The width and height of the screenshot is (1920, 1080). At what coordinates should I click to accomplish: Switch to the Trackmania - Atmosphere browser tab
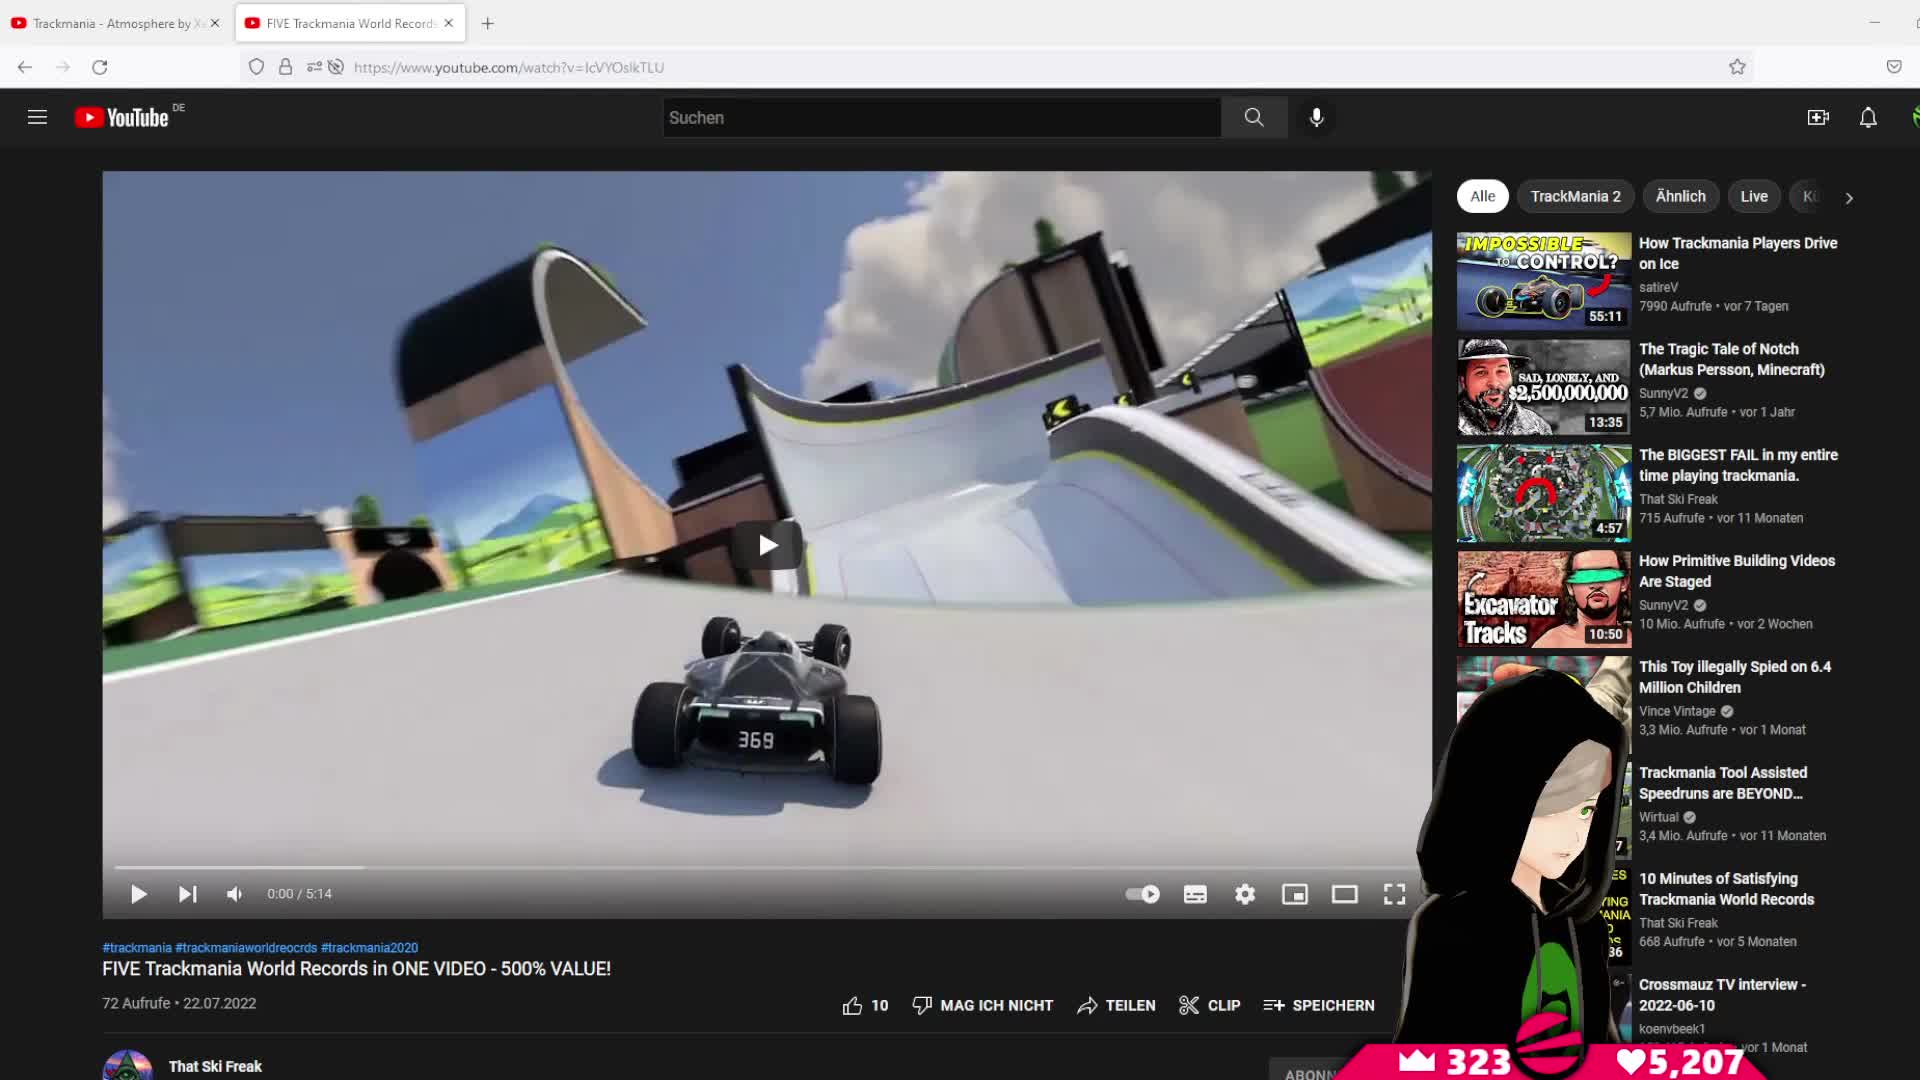[x=115, y=23]
